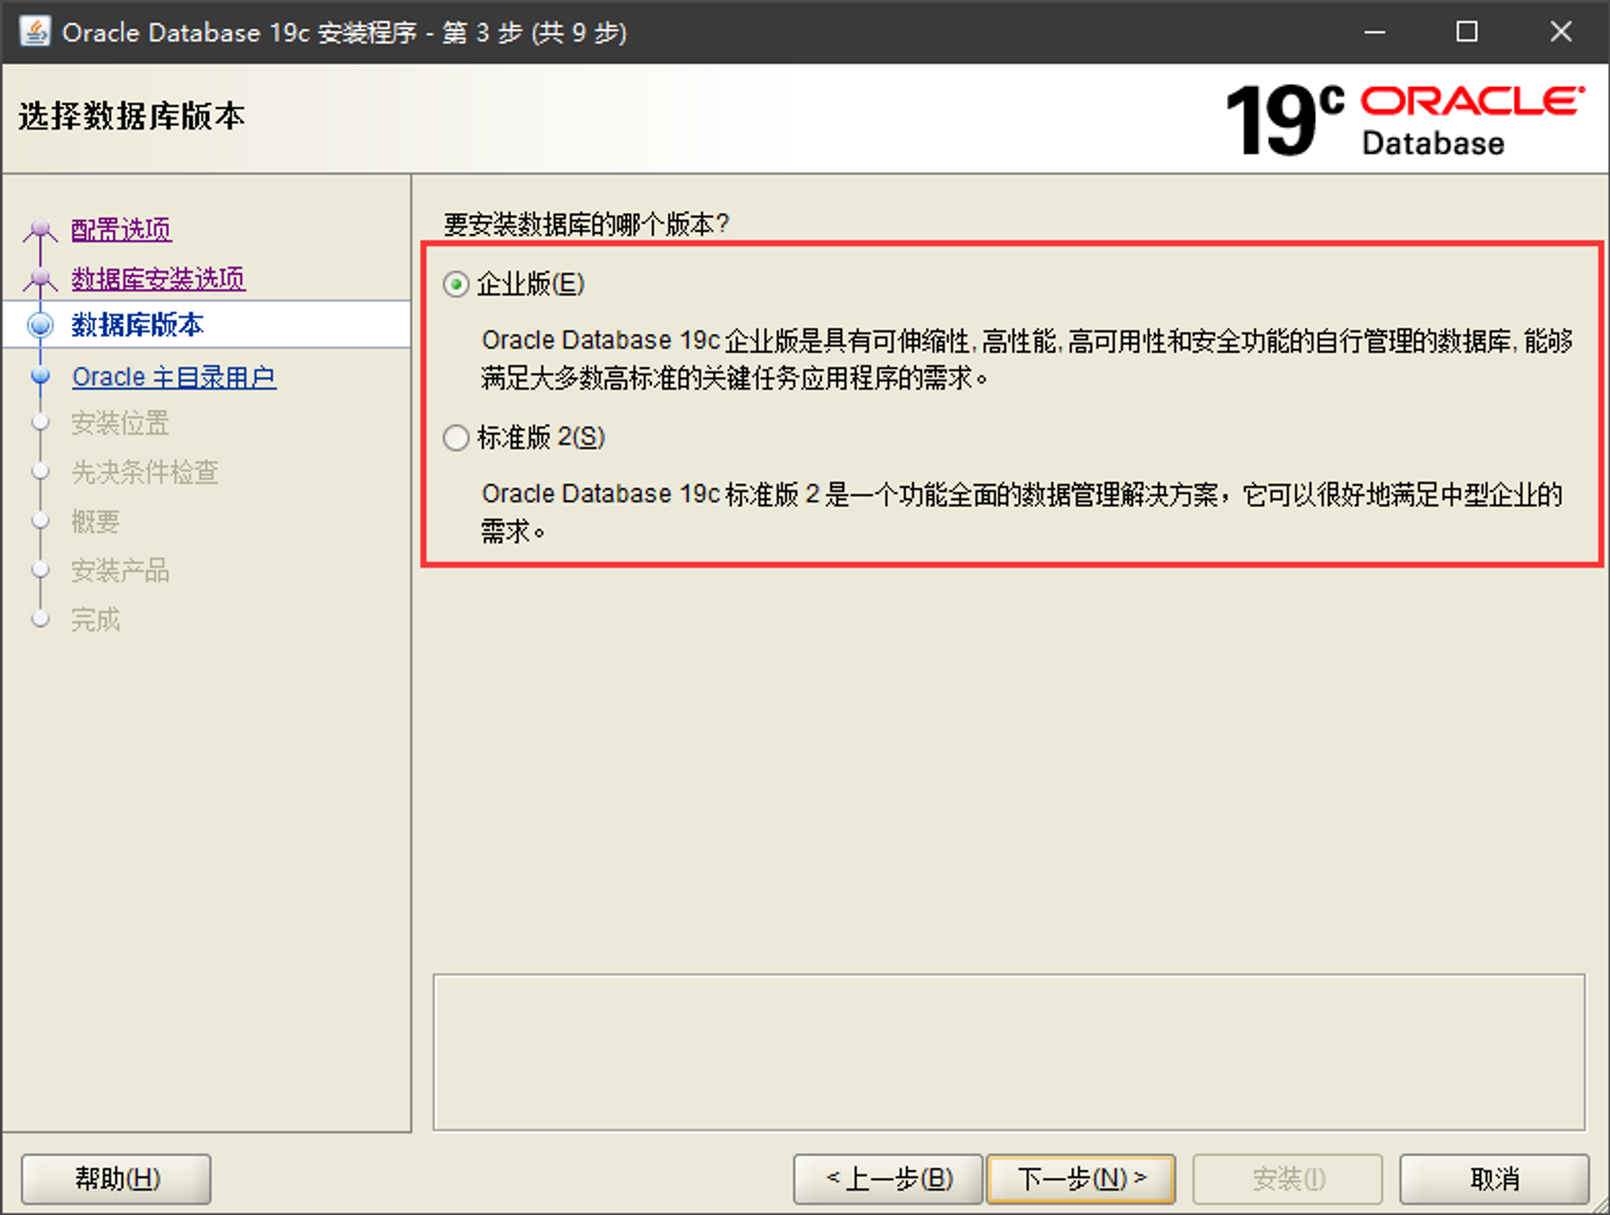Image resolution: width=1610 pixels, height=1215 pixels.
Task: Click the Oracle 主目录用户 step dot icon
Action: pyautogui.click(x=40, y=377)
